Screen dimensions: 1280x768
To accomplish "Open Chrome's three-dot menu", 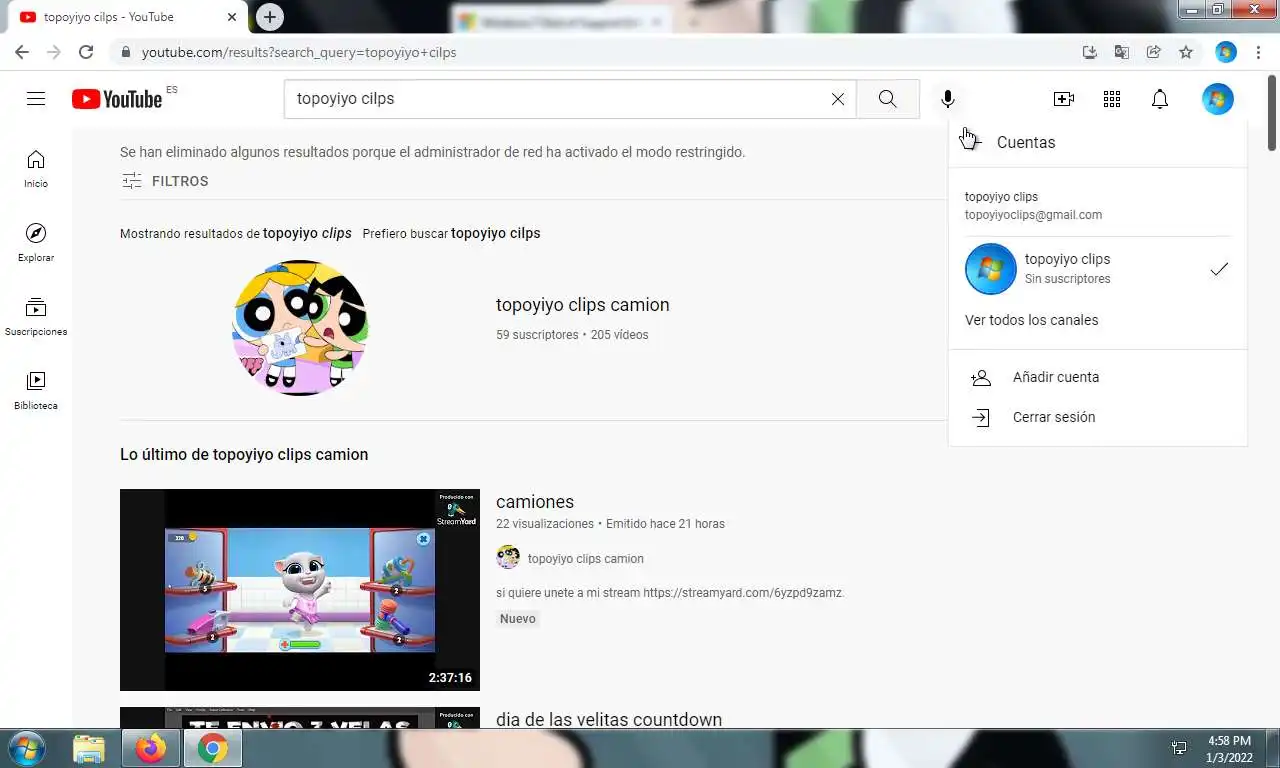I will coord(1258,52).
